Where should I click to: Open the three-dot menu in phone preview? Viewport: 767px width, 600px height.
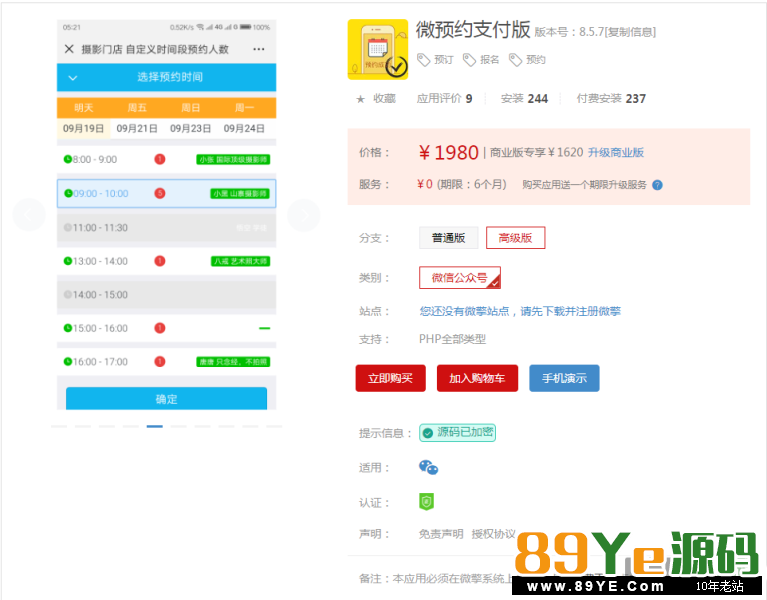pos(259,49)
